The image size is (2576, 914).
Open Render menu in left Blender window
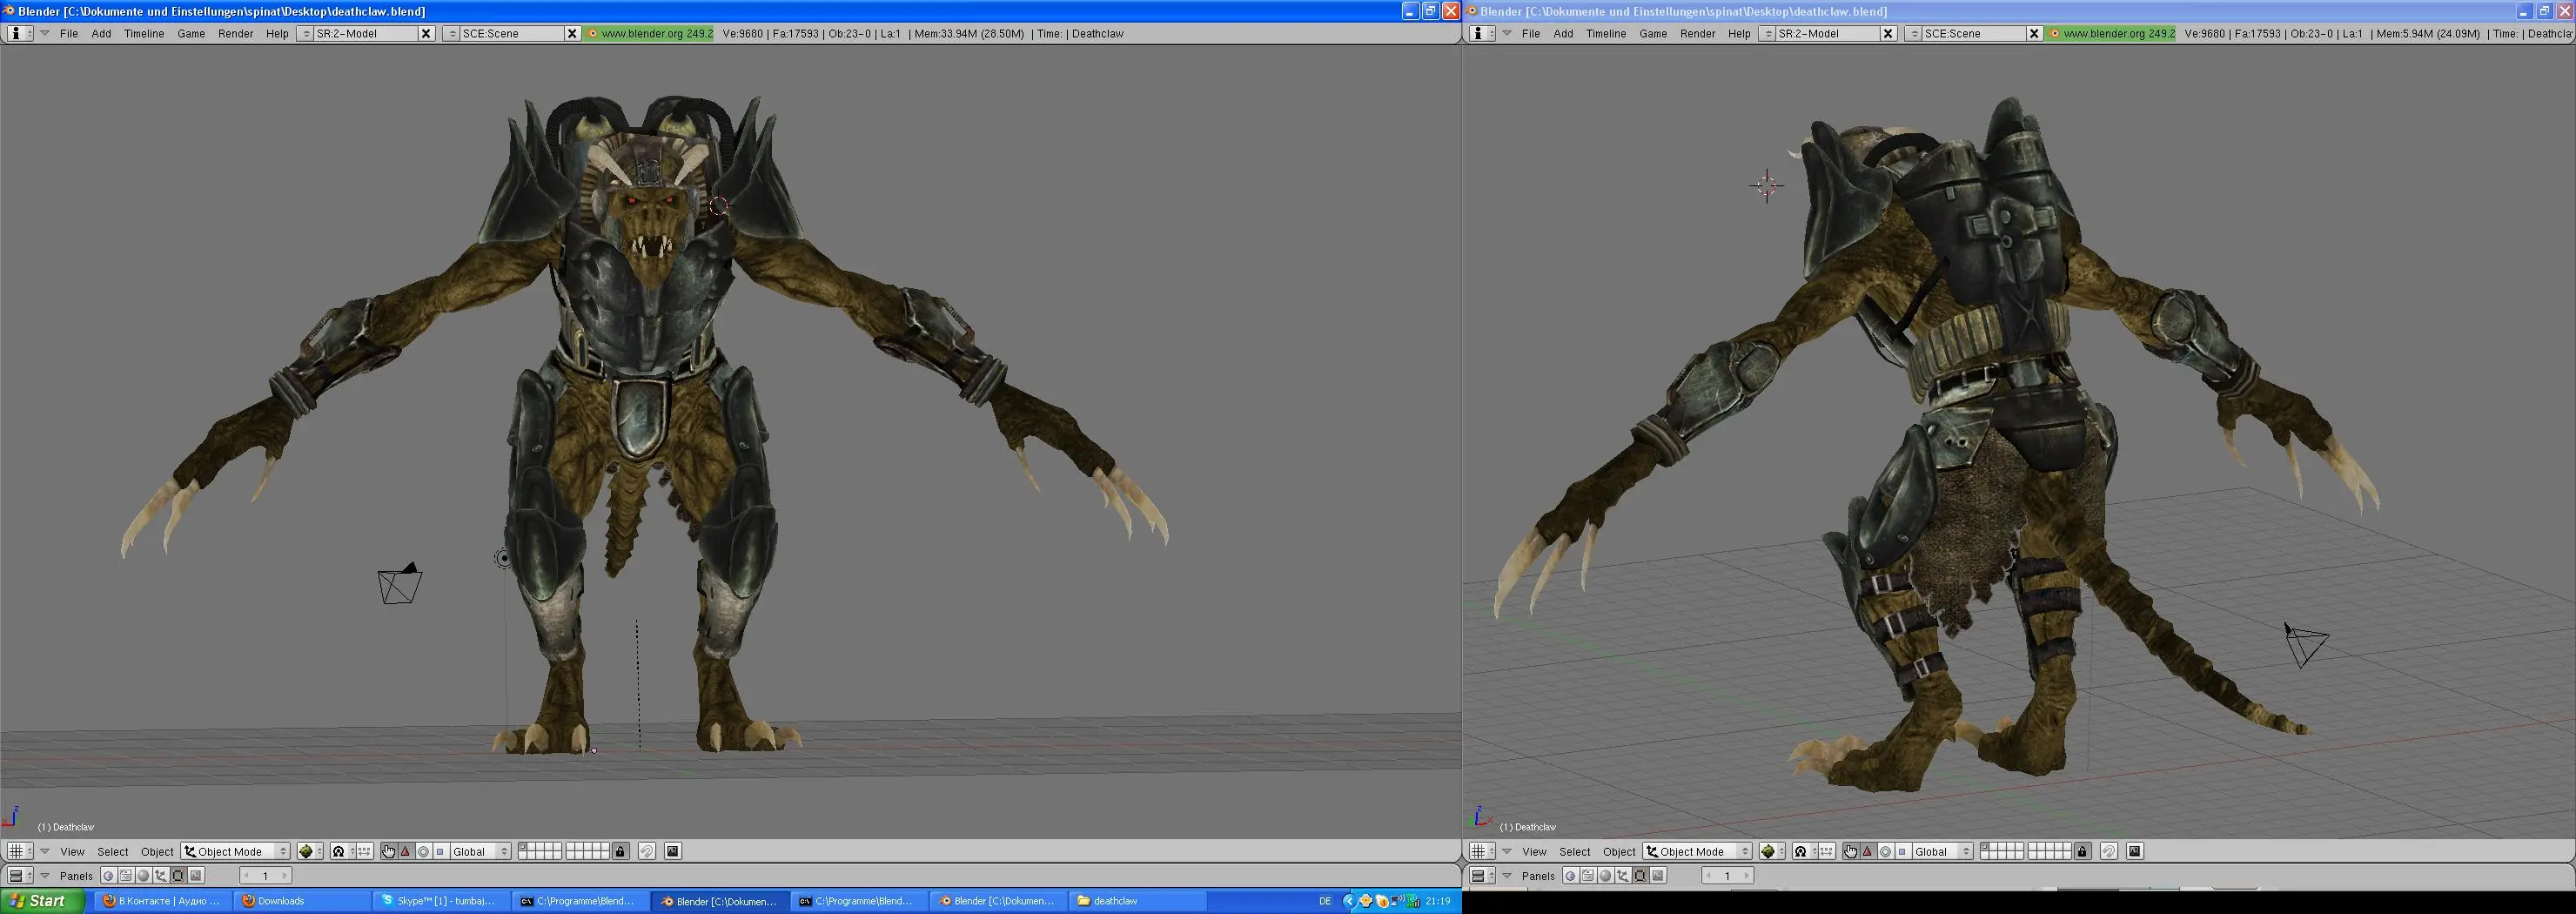tap(236, 33)
